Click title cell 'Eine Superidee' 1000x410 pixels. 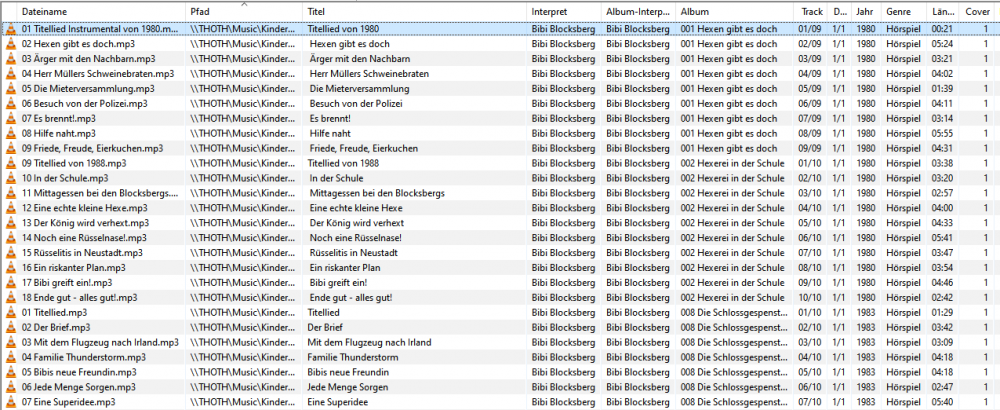click(337, 402)
